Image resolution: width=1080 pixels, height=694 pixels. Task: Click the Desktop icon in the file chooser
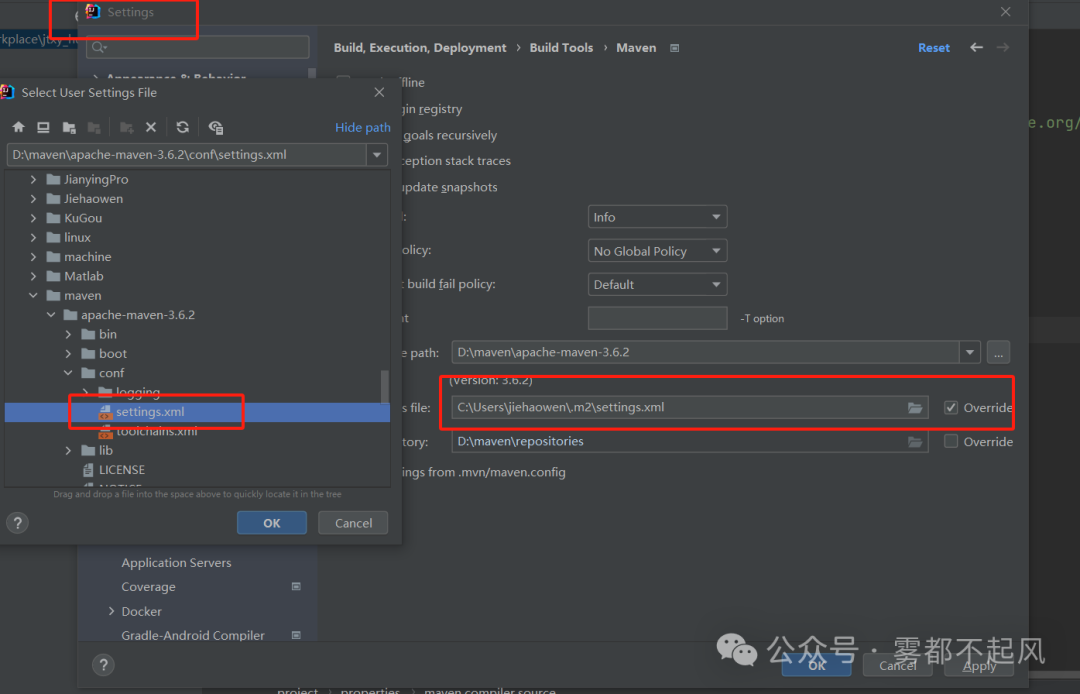point(42,127)
